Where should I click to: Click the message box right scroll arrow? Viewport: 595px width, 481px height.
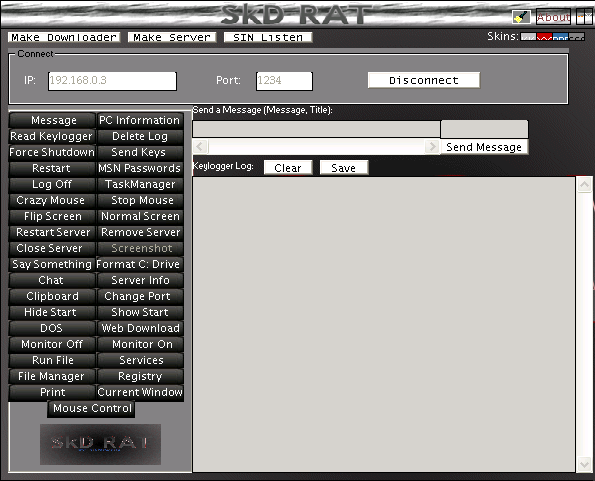point(432,146)
